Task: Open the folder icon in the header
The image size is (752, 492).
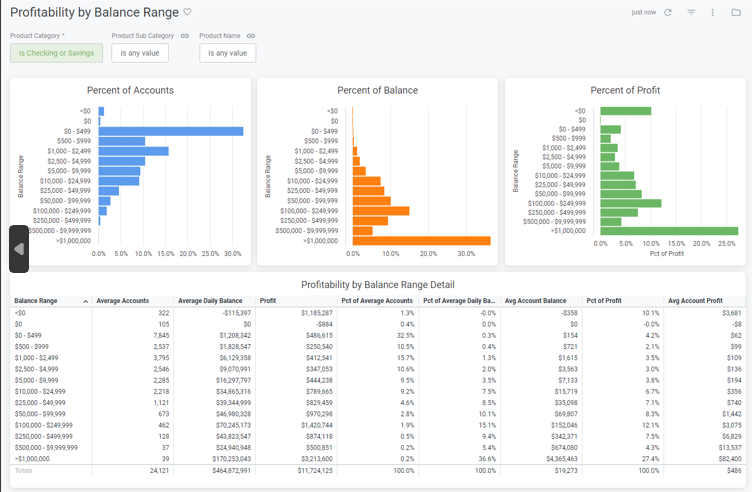Action: (x=736, y=12)
